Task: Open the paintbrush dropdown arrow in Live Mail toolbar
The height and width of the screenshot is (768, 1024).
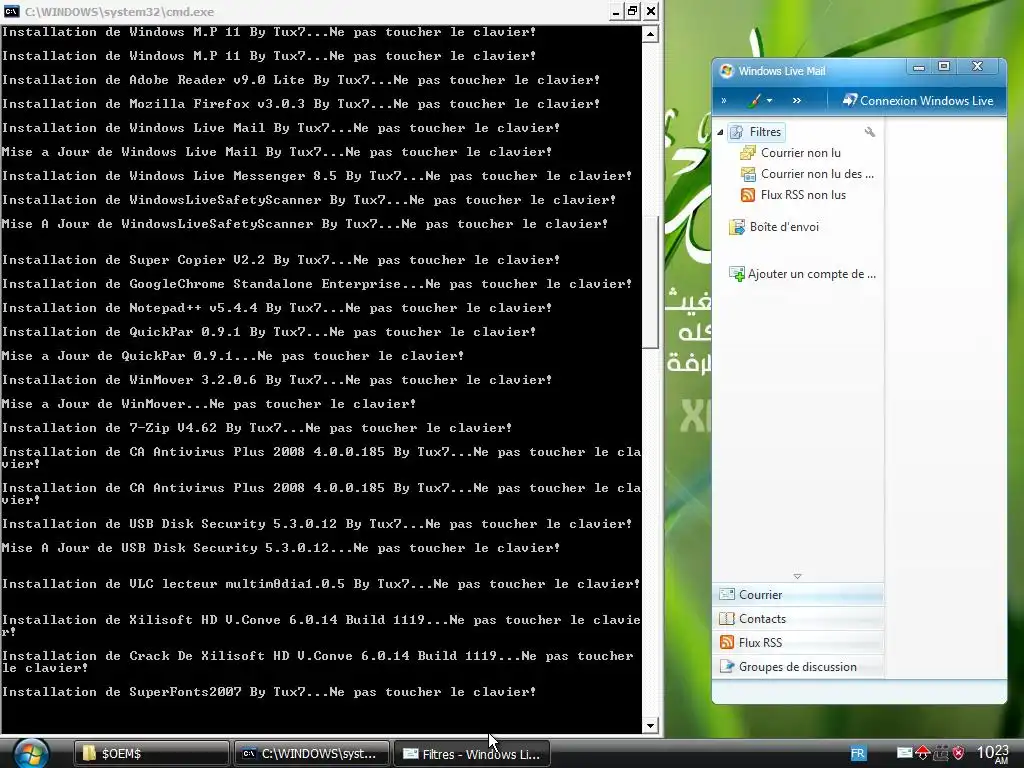Action: (769, 101)
